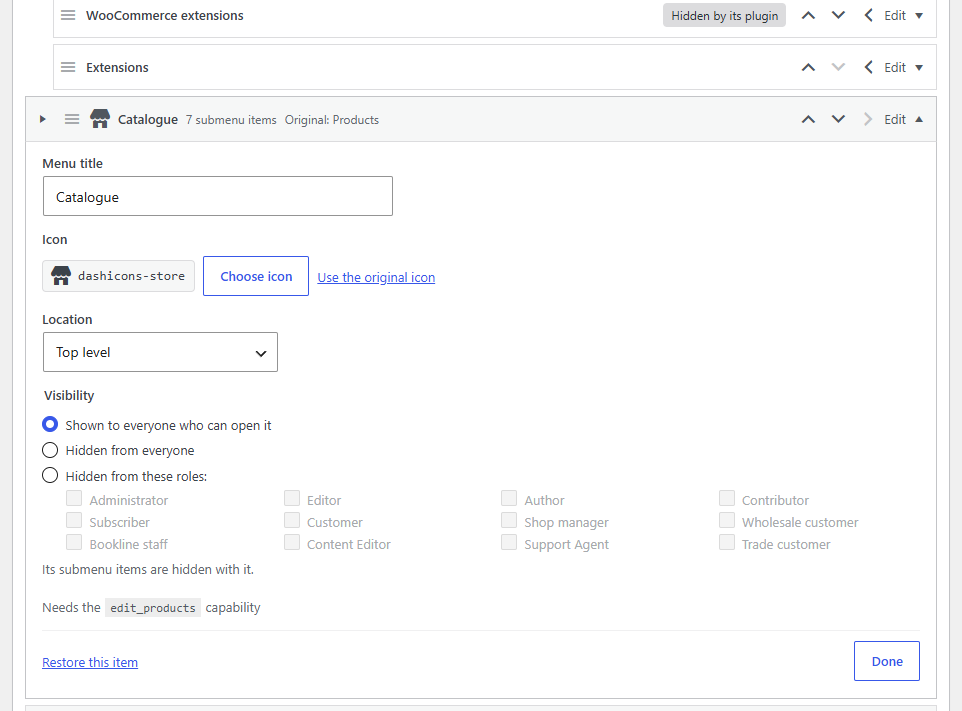Check the Bookline staff checkbox
The height and width of the screenshot is (711, 962).
click(74, 542)
